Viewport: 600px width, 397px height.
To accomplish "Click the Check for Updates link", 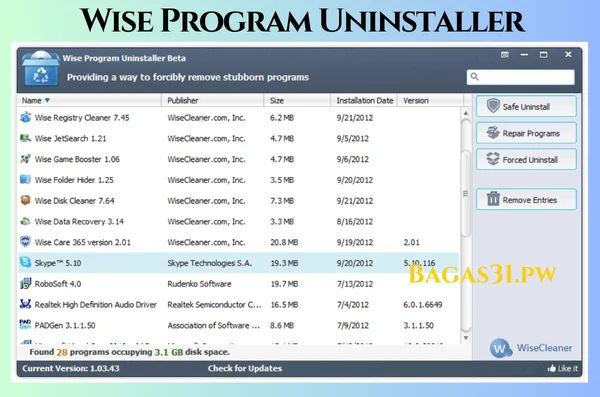I will coord(245,368).
